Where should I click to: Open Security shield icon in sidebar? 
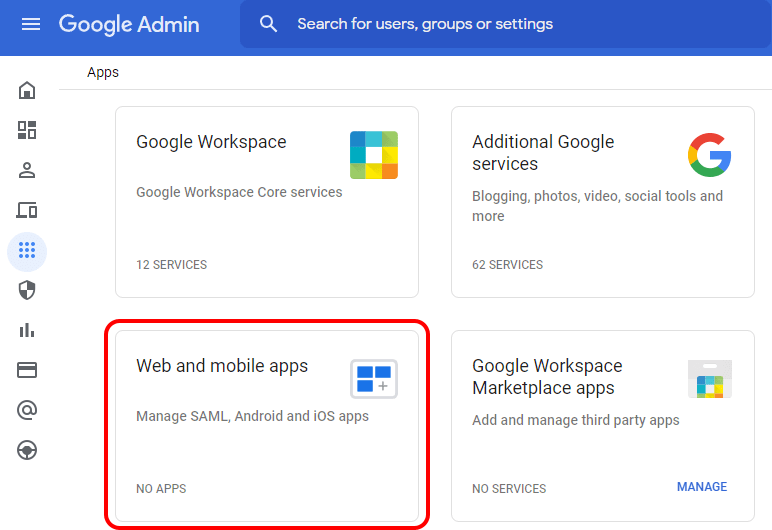click(27, 290)
